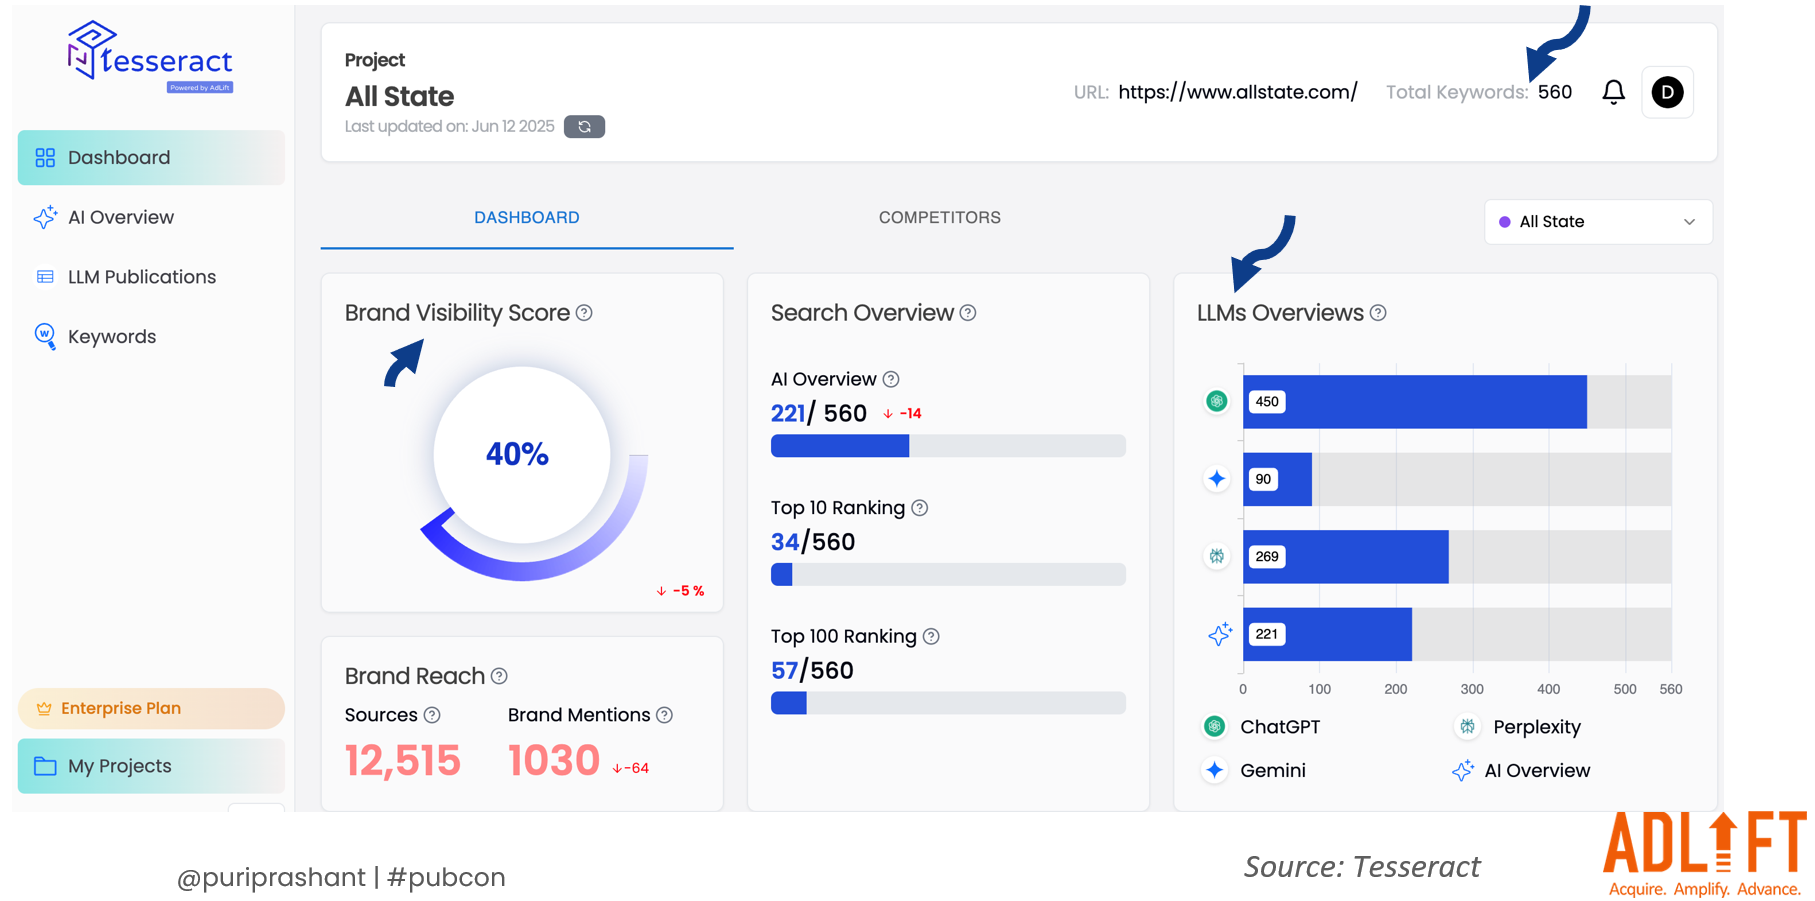Refresh project data via refresh icon
Screen dimensions: 1815x901
pos(584,127)
